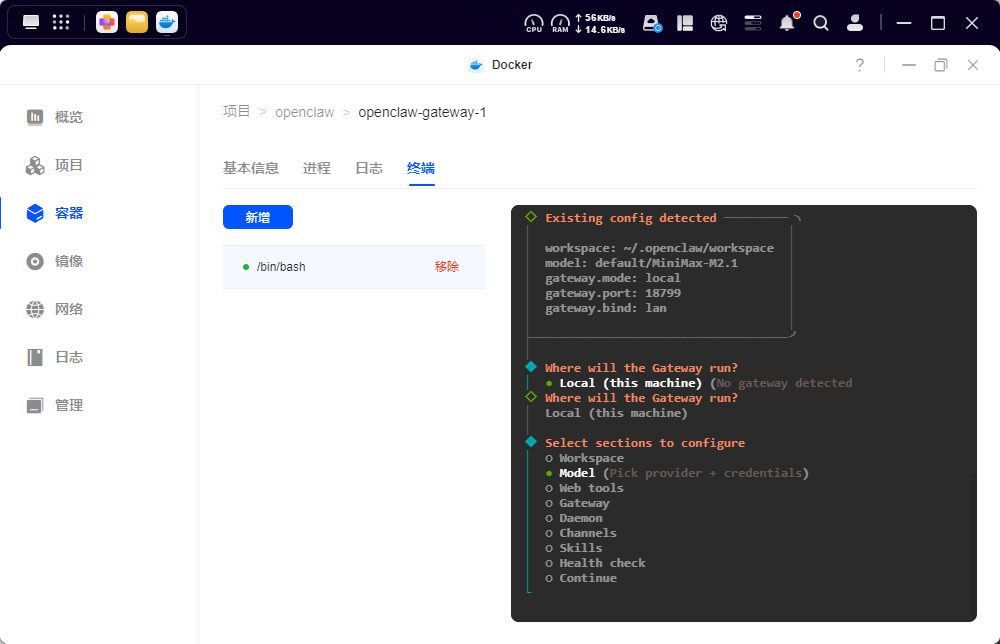Open the 镜像 (Images) section in the sidebar

point(68,261)
